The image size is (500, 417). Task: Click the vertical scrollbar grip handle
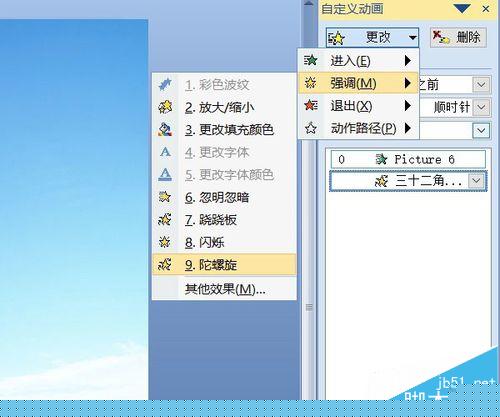309,307
